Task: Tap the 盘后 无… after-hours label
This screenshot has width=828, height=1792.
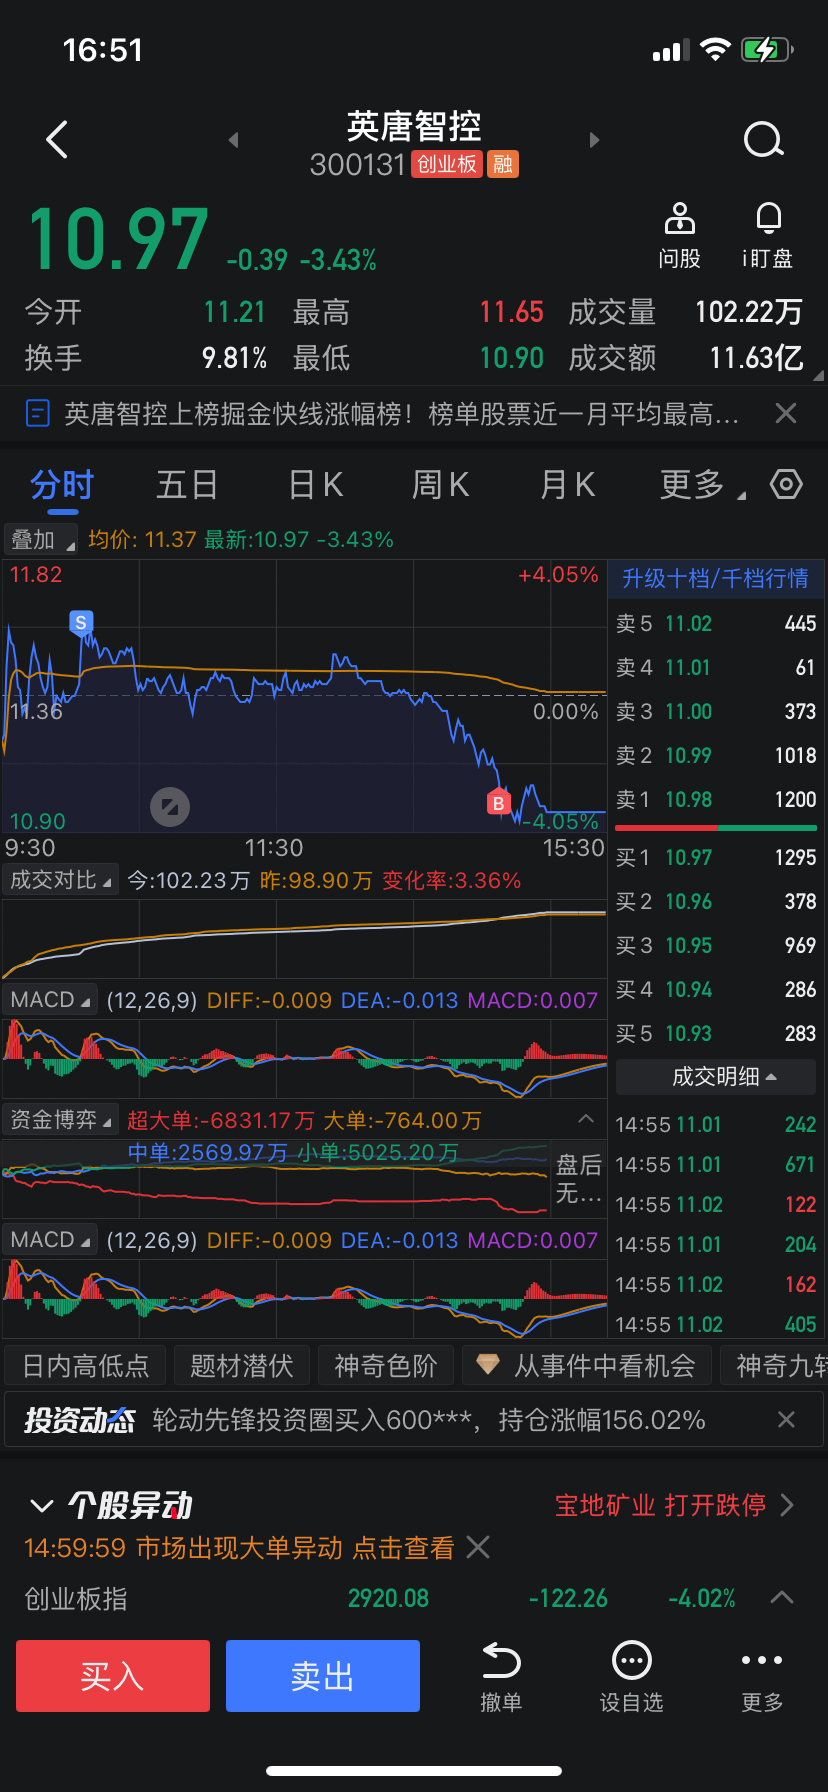Action: coord(579,1178)
